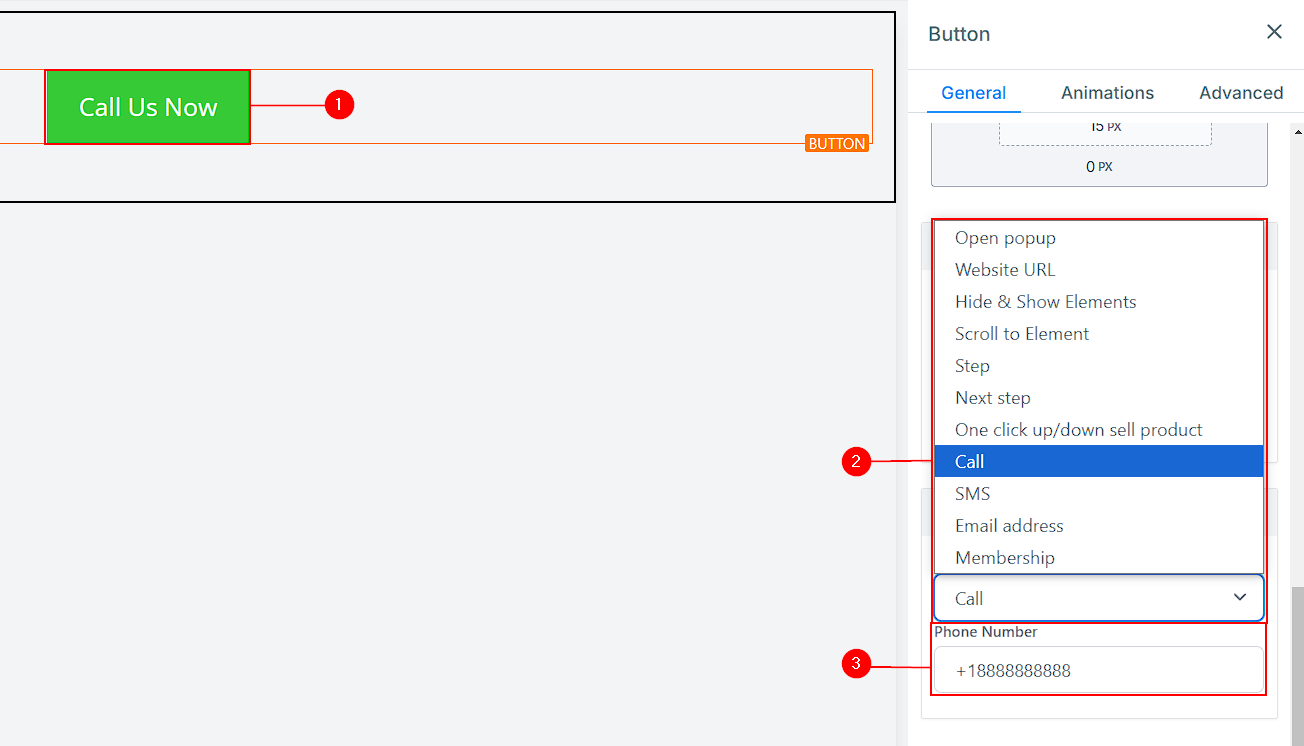Select 'Open popup' from the action list
The height and width of the screenshot is (746, 1304).
pos(1005,238)
